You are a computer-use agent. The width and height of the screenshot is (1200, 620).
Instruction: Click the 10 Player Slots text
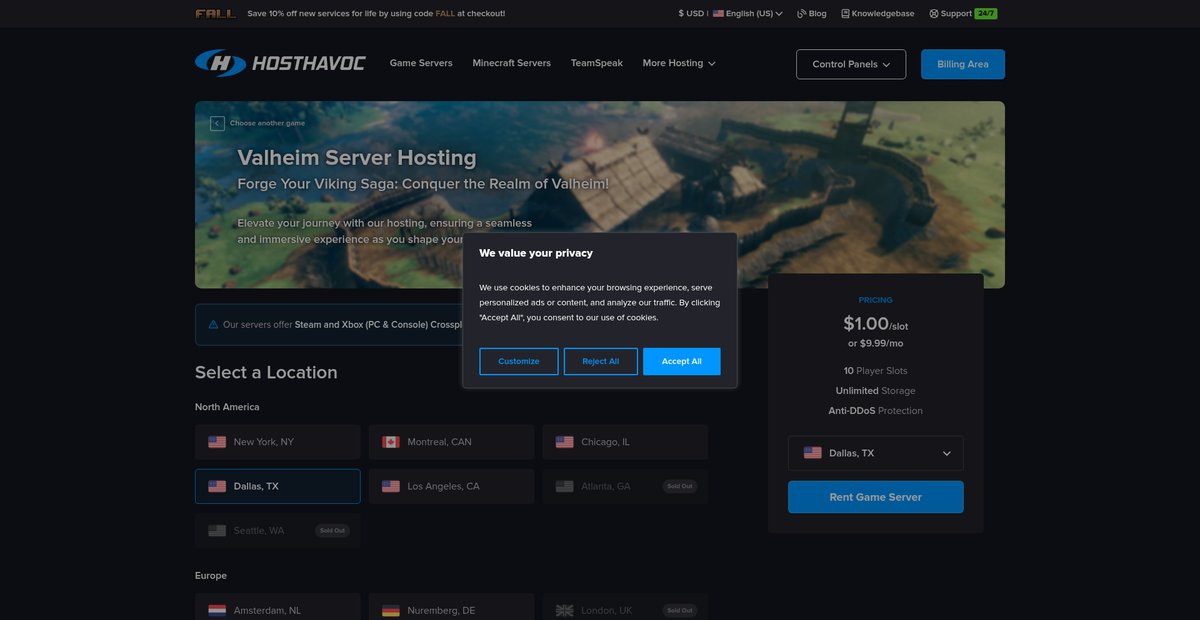[x=876, y=371]
